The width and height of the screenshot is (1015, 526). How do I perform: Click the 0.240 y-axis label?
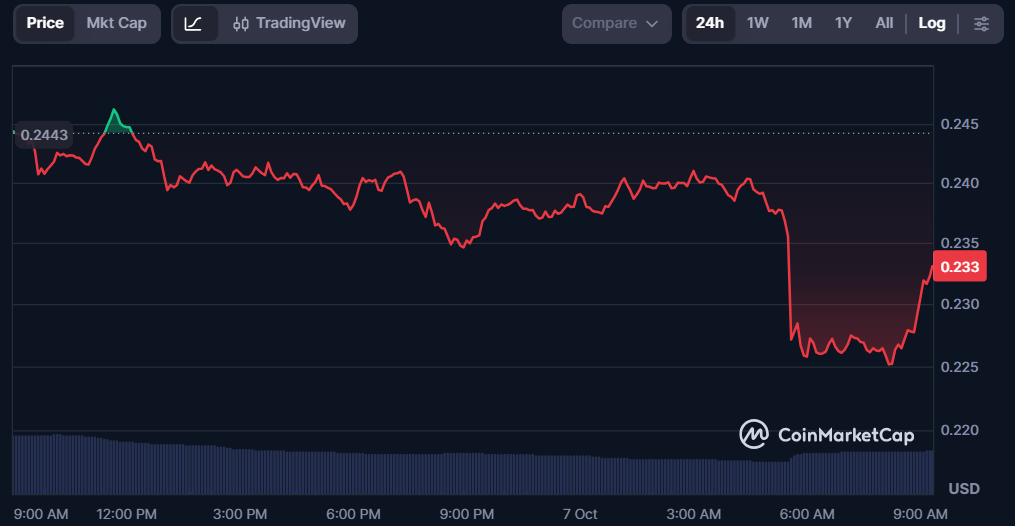pos(959,183)
